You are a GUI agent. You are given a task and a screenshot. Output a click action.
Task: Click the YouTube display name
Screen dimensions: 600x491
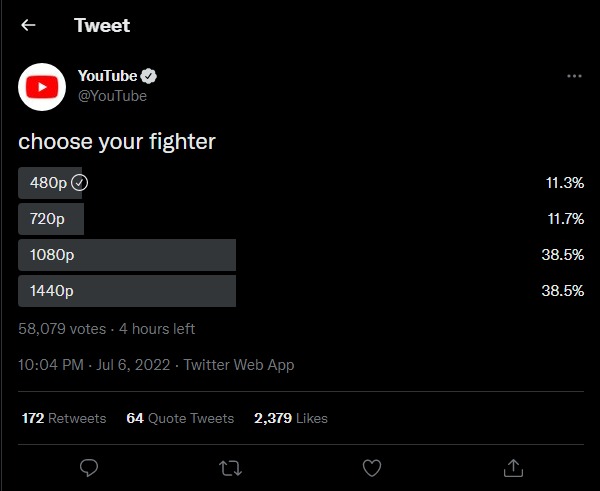[x=108, y=76]
